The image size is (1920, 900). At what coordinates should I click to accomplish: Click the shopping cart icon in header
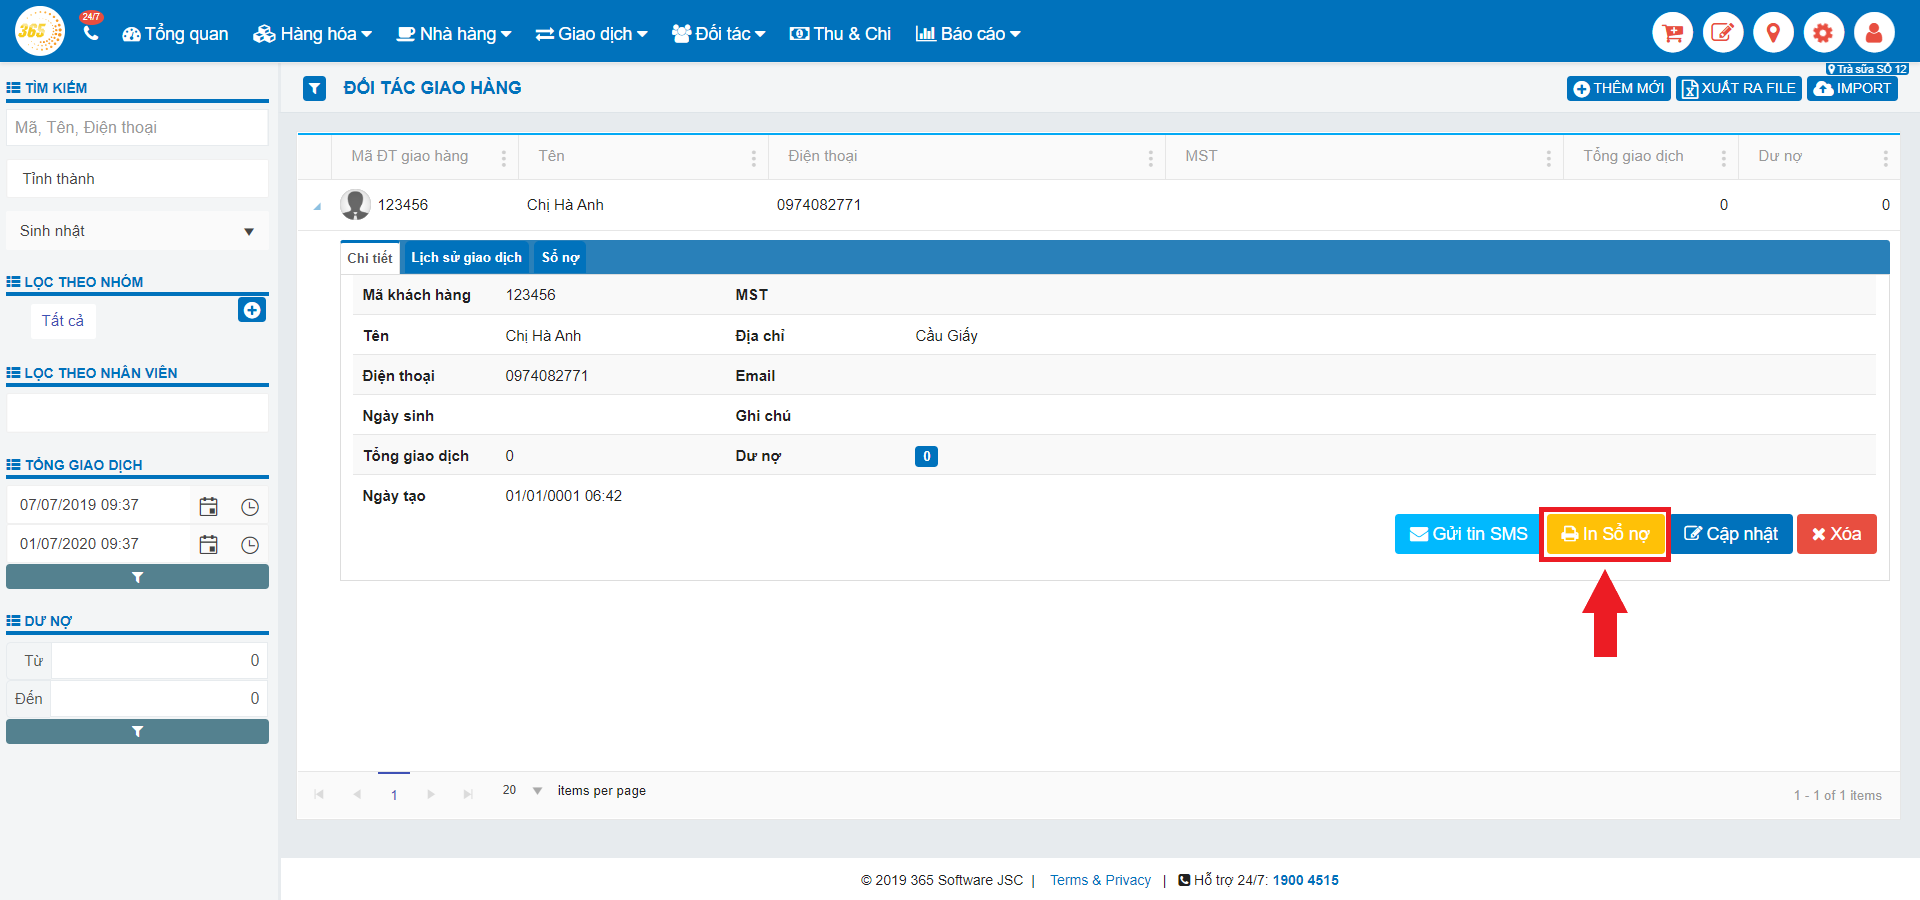[1672, 33]
